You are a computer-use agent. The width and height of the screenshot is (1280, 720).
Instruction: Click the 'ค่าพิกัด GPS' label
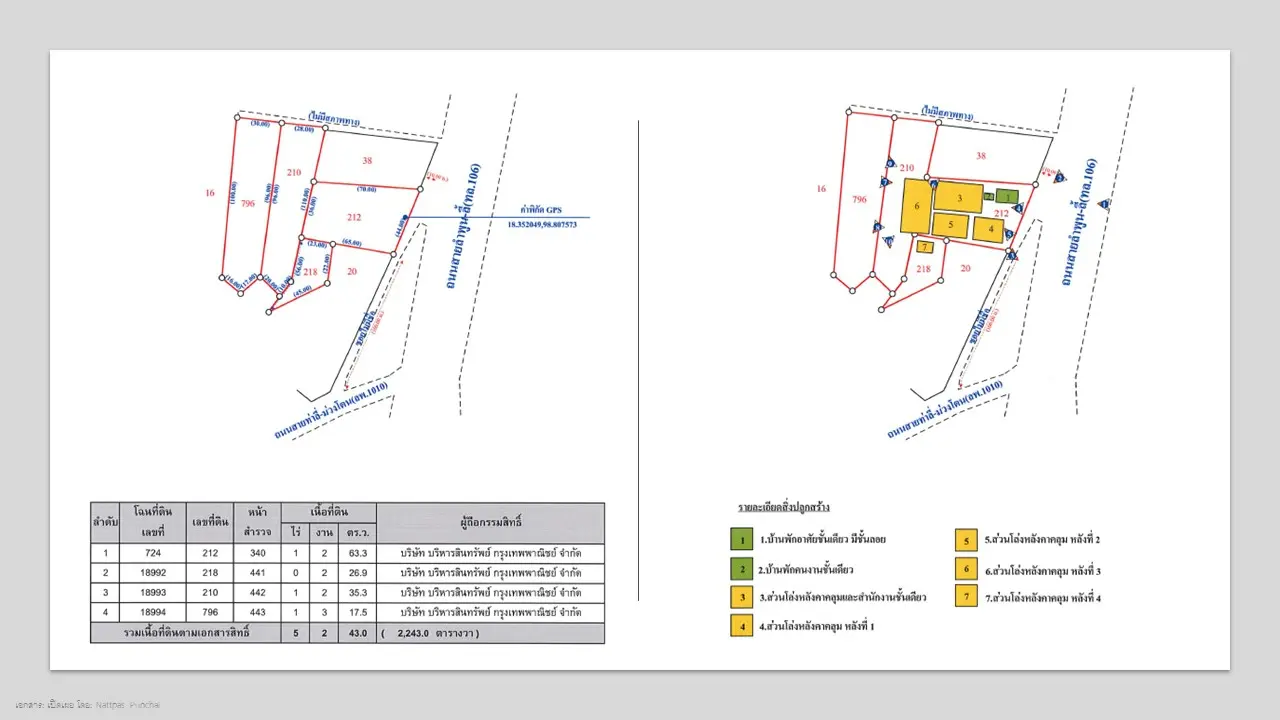point(540,211)
